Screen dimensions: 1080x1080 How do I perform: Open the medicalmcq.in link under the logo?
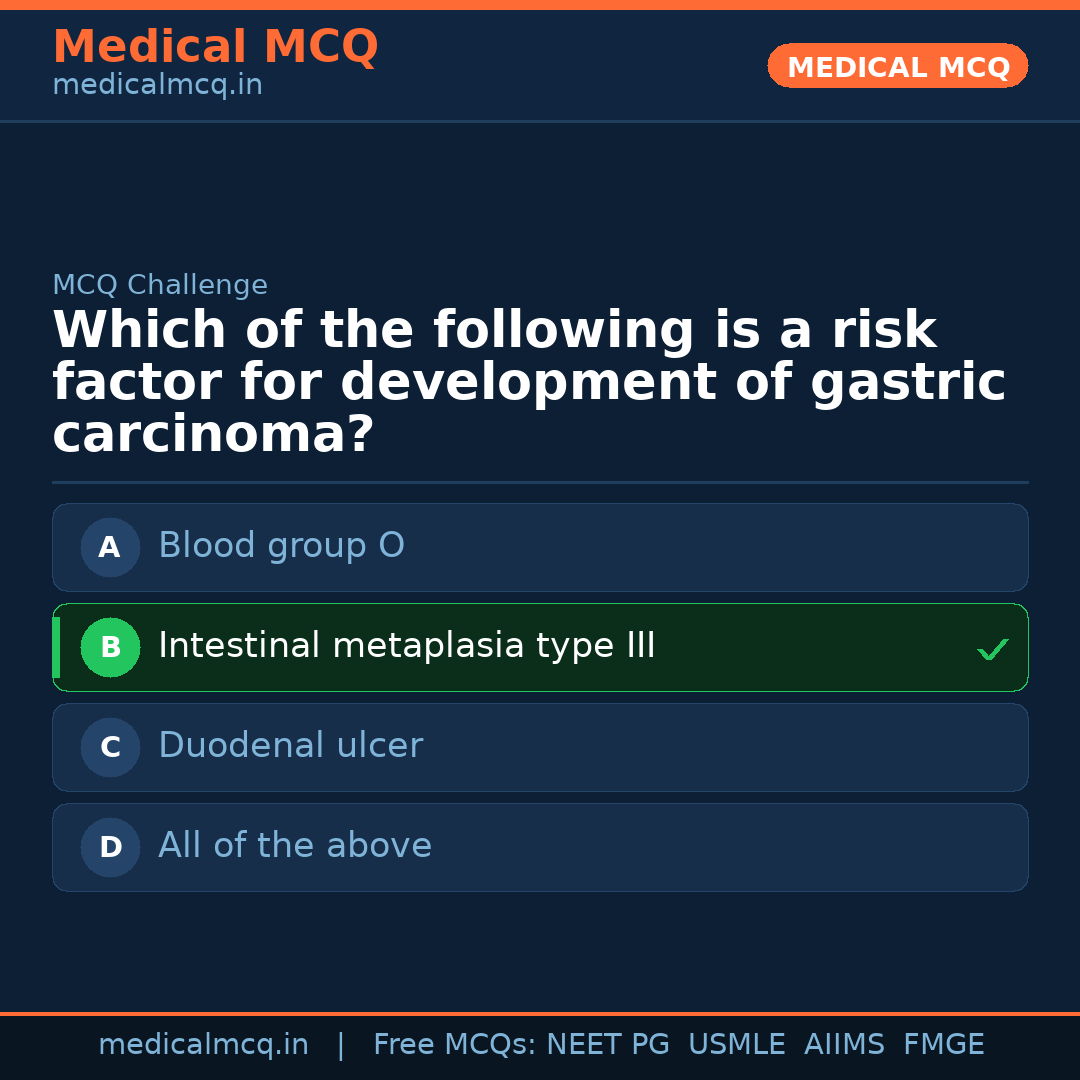pyautogui.click(x=157, y=85)
